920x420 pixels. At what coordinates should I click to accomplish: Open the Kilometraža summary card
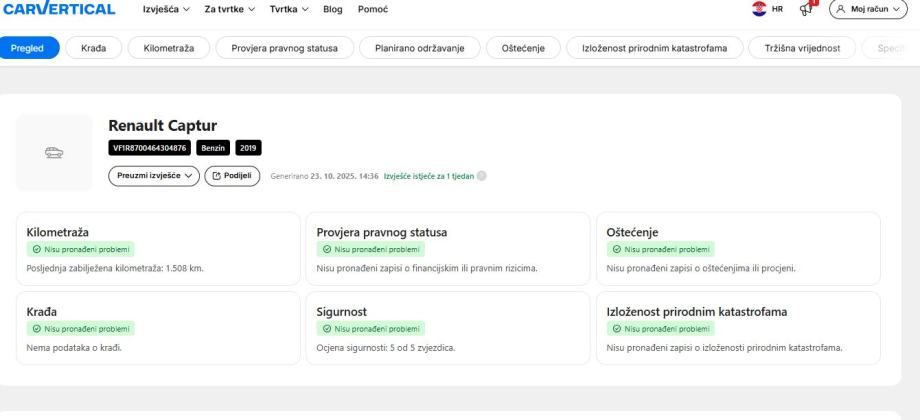click(158, 249)
